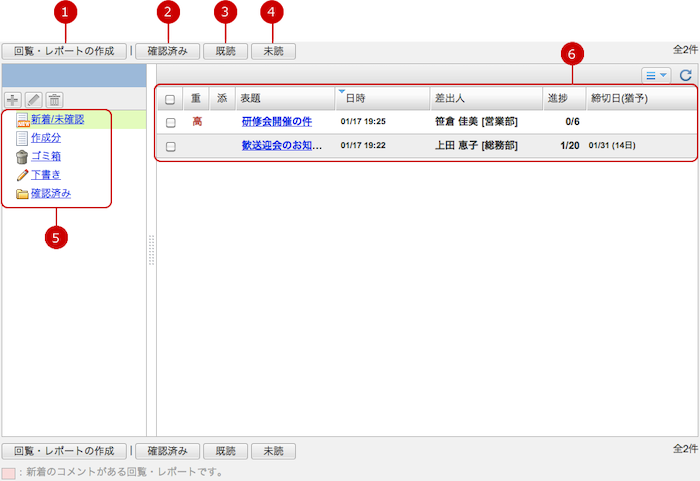Click the refresh list icon

coord(686,75)
